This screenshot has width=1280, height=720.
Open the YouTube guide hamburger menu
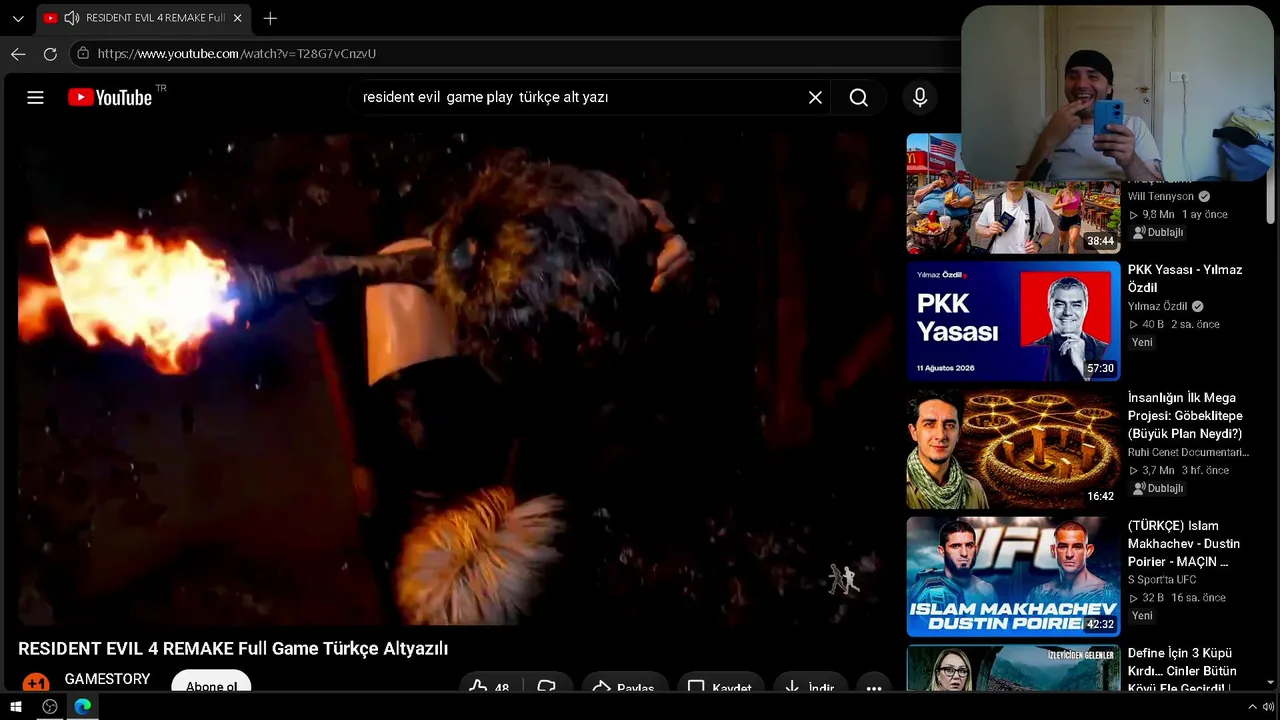coord(35,97)
